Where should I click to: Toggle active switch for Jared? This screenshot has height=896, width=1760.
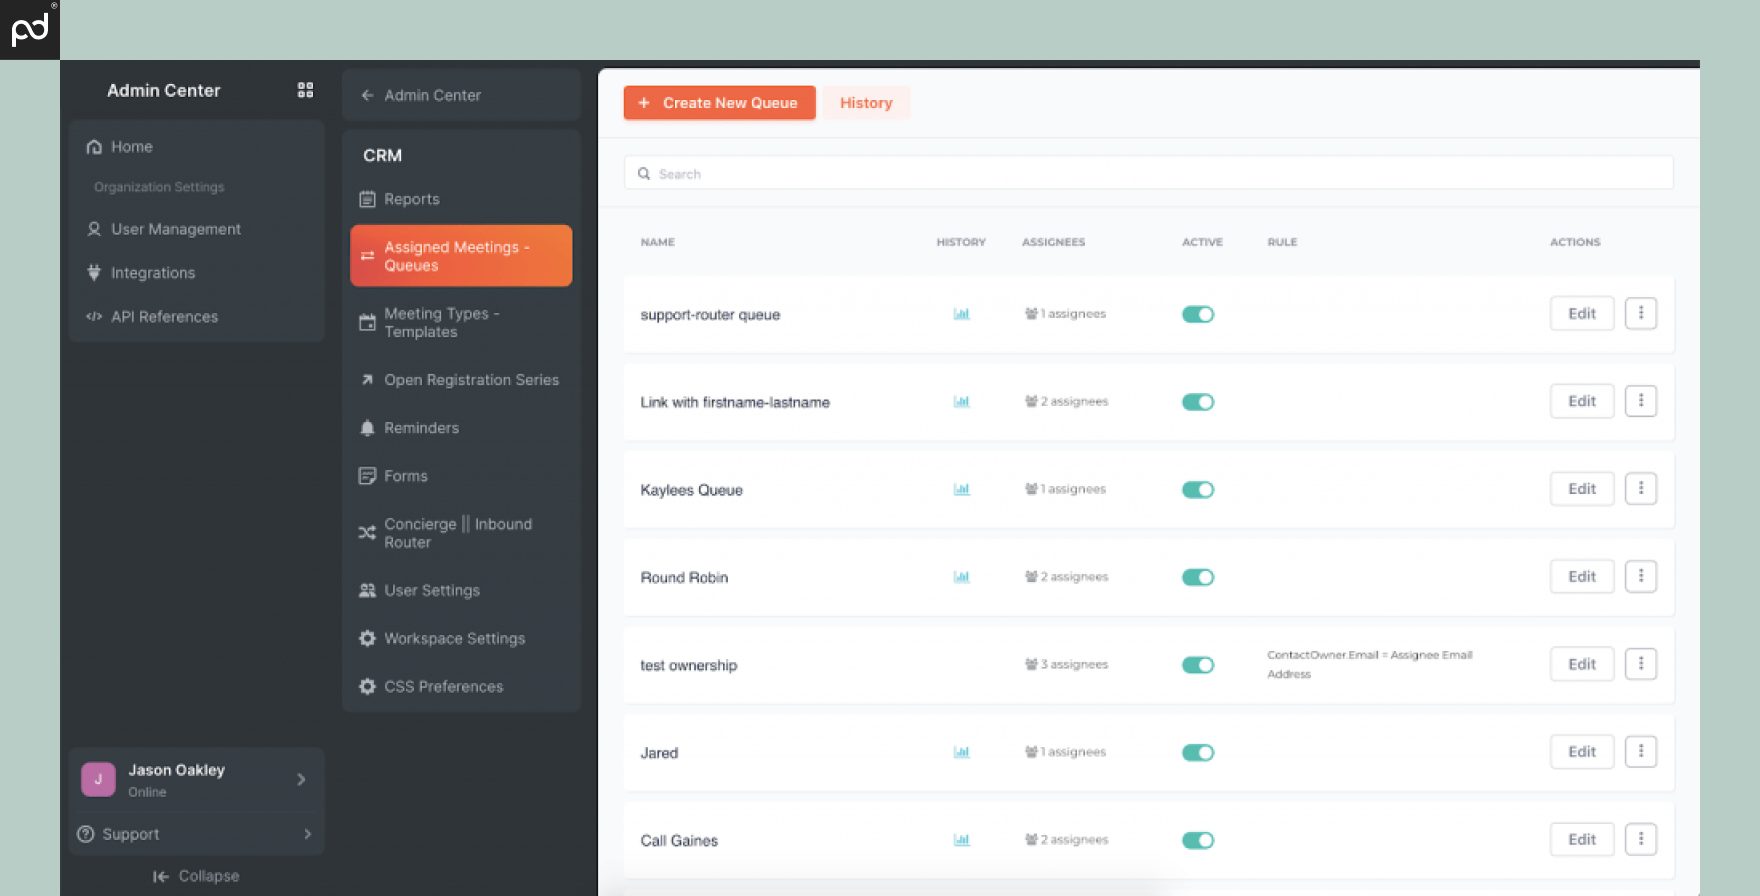pos(1198,753)
